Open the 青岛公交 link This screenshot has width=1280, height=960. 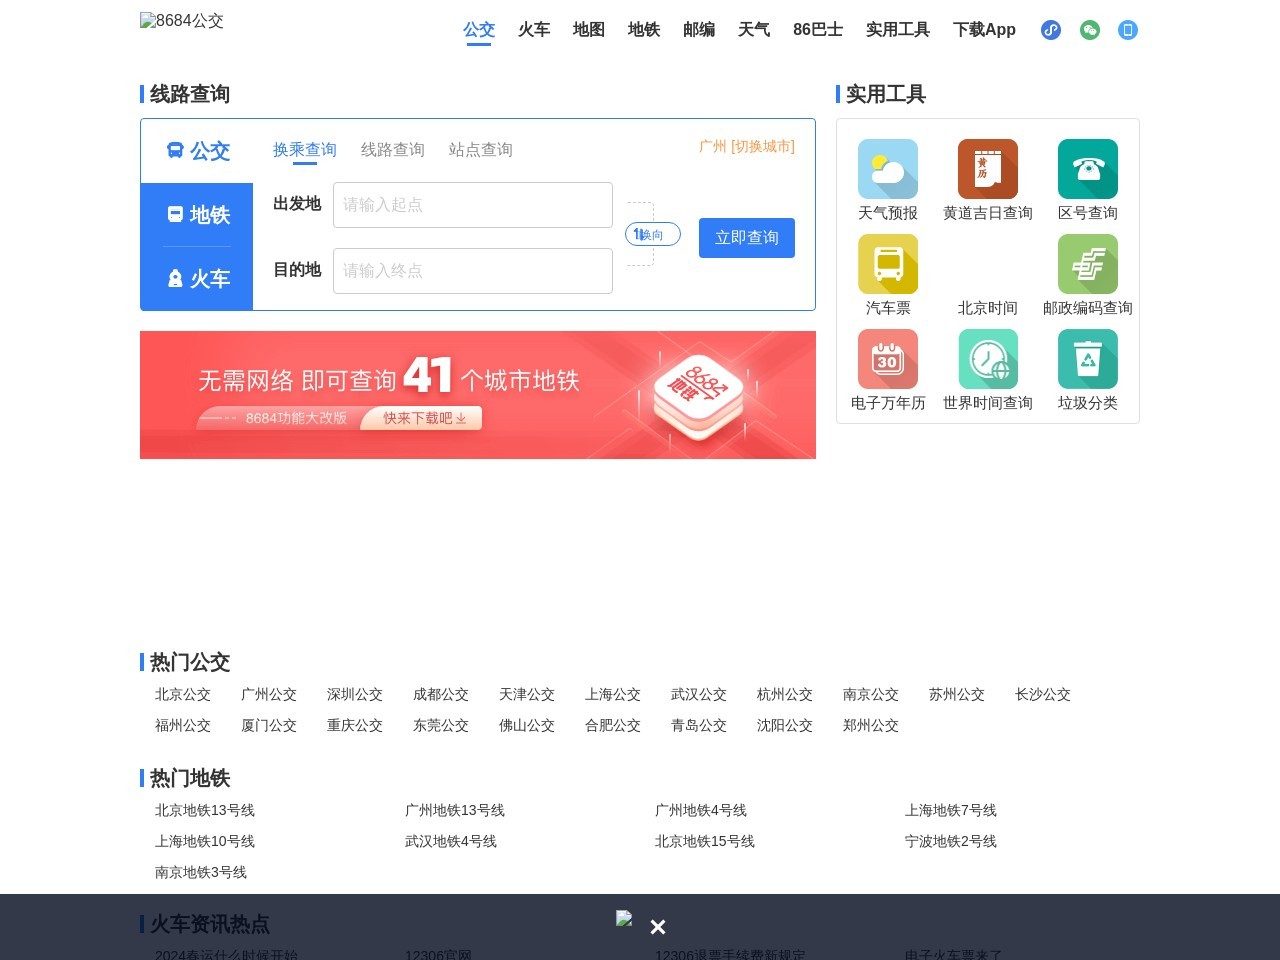[699, 725]
